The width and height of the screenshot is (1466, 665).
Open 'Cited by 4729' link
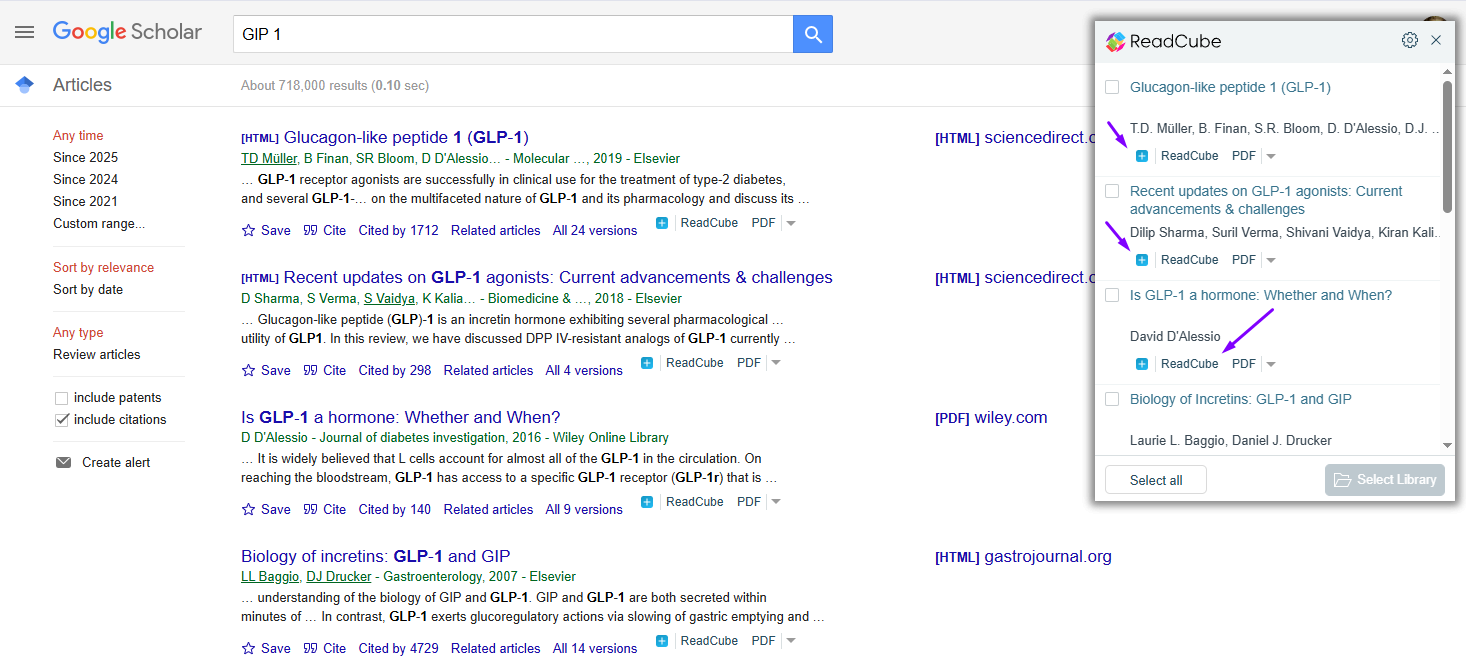coord(398,648)
